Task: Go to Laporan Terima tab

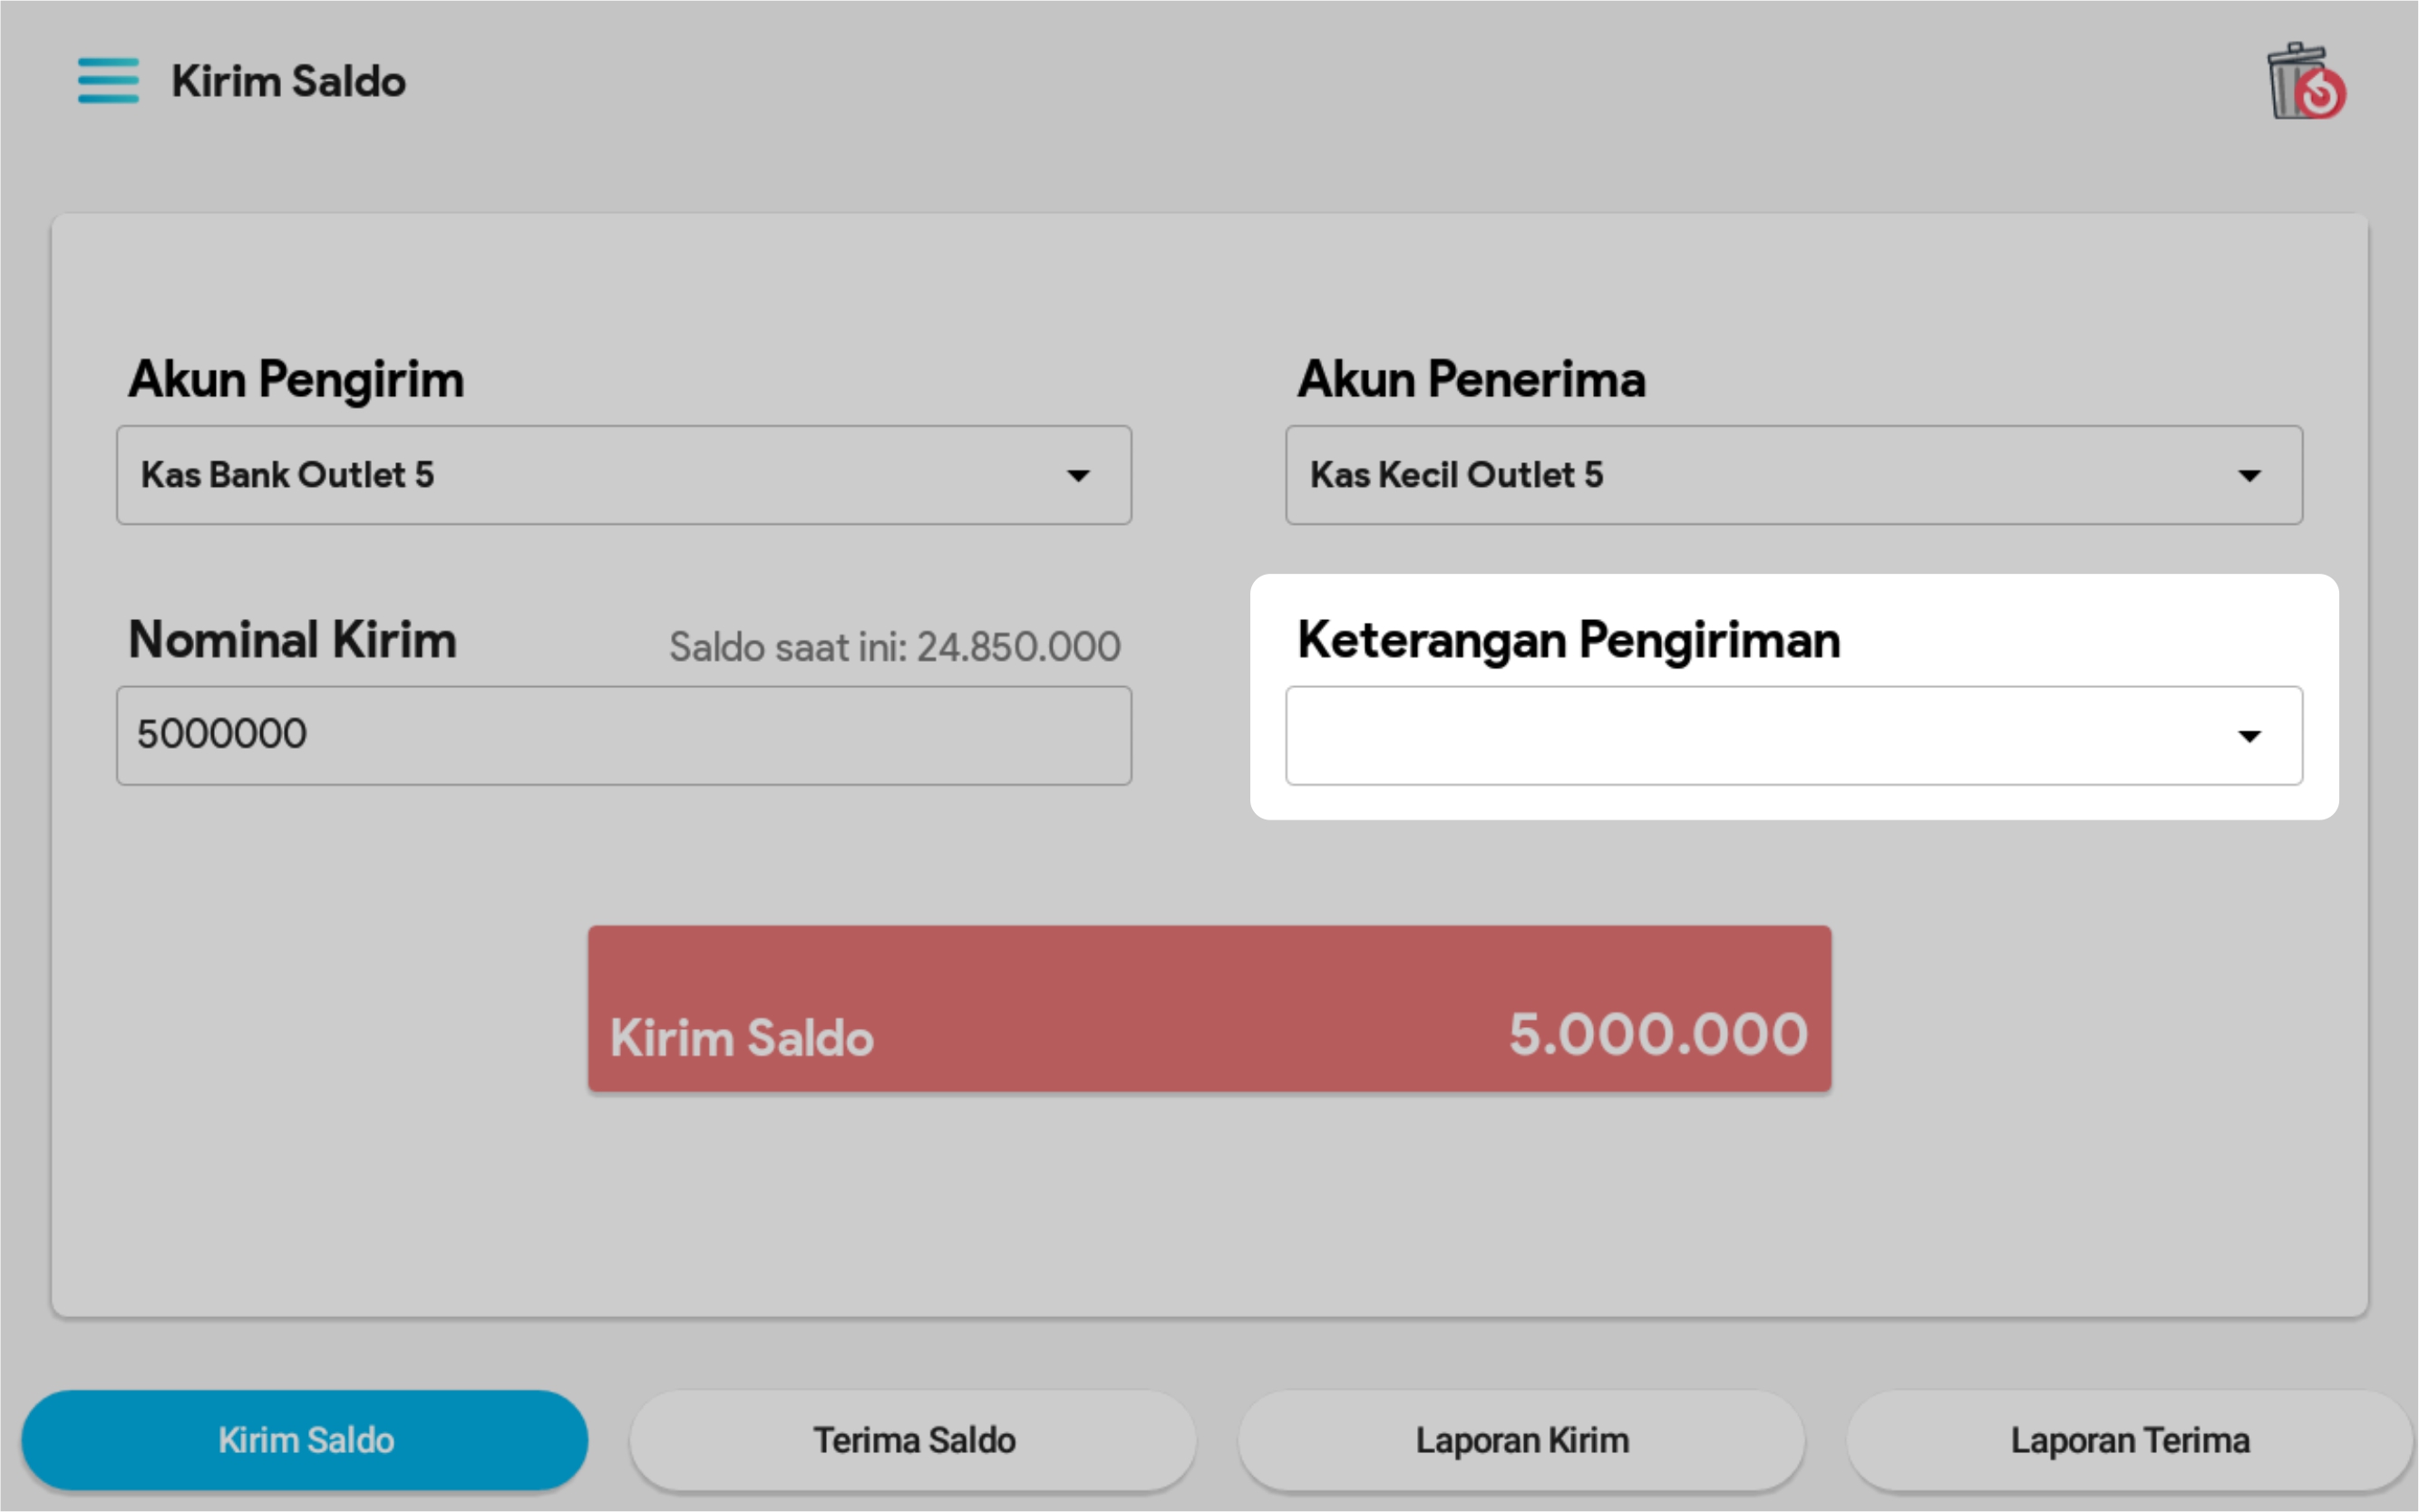Action: tap(2129, 1440)
